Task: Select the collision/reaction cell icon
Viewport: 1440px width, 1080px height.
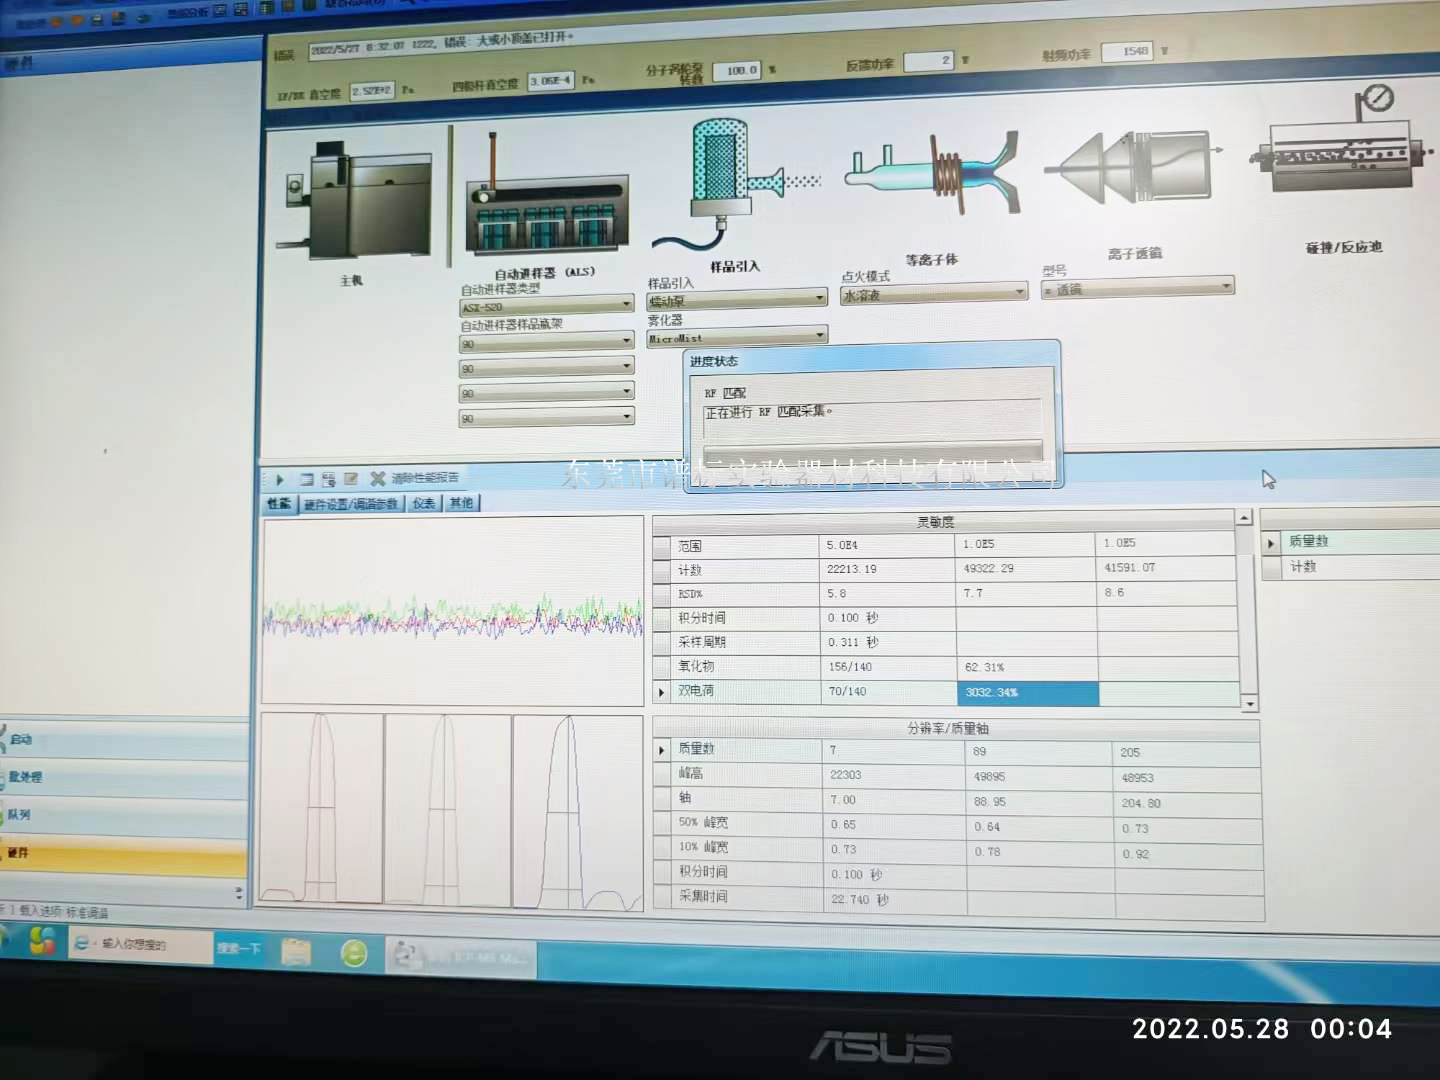Action: click(1340, 160)
